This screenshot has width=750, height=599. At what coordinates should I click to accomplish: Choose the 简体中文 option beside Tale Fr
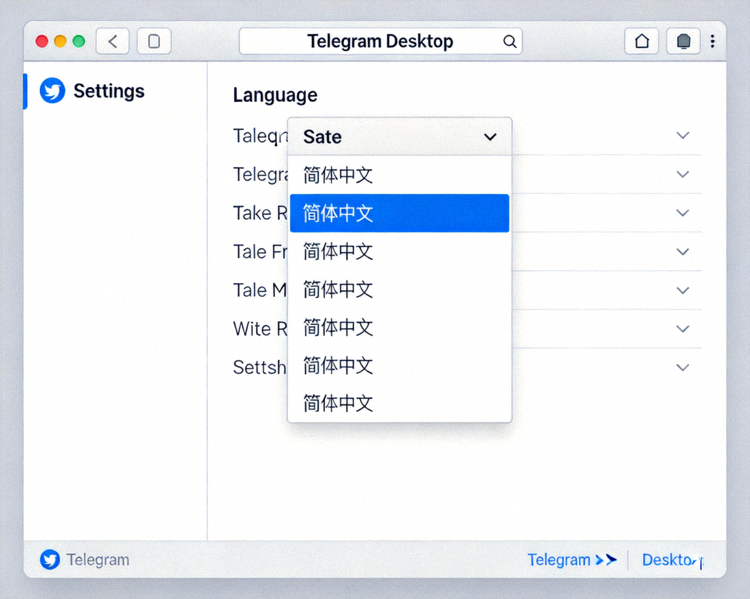tap(399, 252)
